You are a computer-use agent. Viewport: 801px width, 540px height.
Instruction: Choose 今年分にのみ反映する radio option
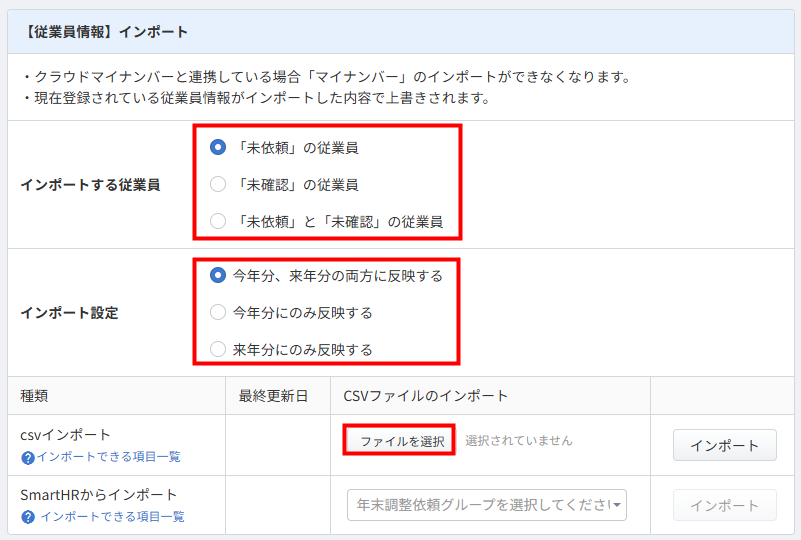tap(218, 312)
